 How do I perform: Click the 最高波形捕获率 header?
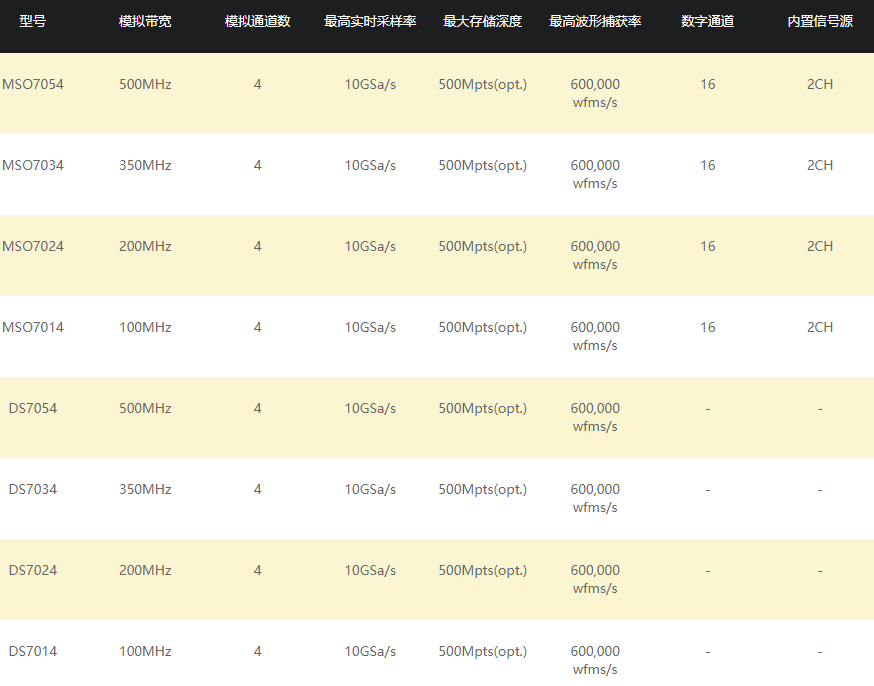click(x=595, y=21)
